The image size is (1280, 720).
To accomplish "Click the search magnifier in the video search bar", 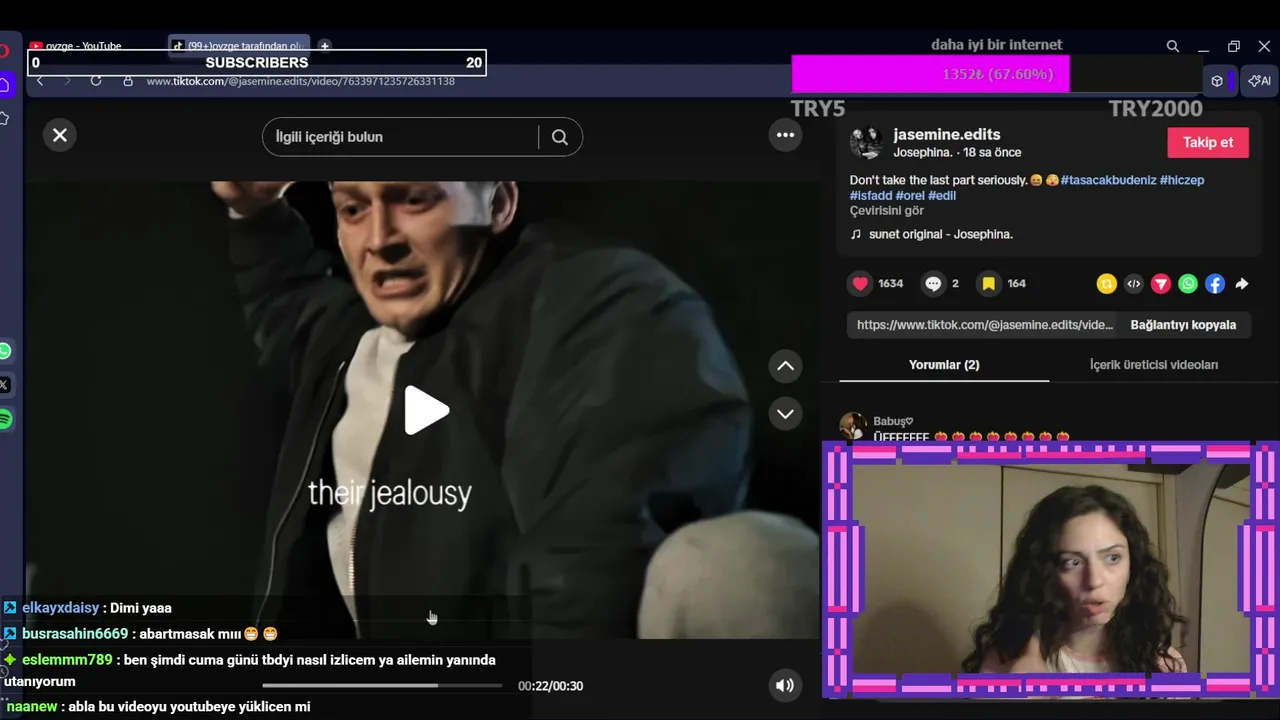I will point(560,138).
